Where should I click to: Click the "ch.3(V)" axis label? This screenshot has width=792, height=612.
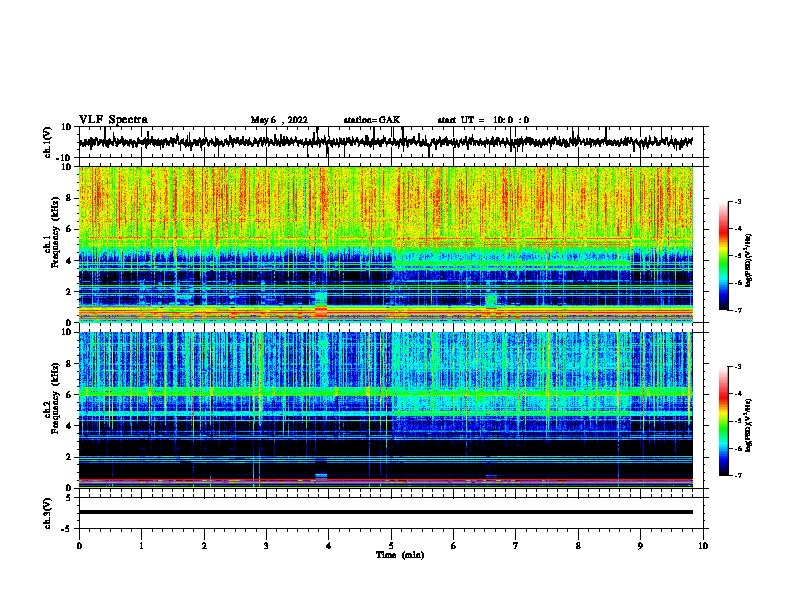pos(47,513)
